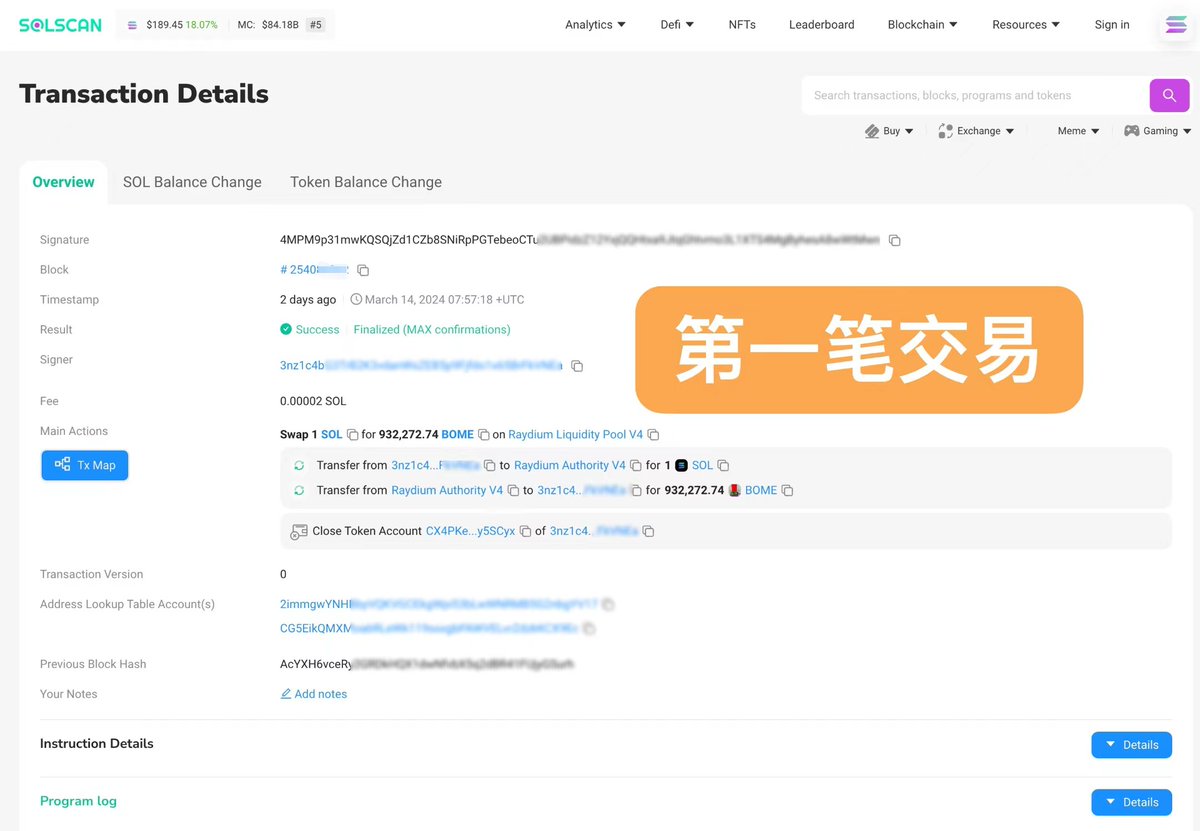Click the Close Token Account row icon
The height and width of the screenshot is (831, 1200).
[x=299, y=532]
